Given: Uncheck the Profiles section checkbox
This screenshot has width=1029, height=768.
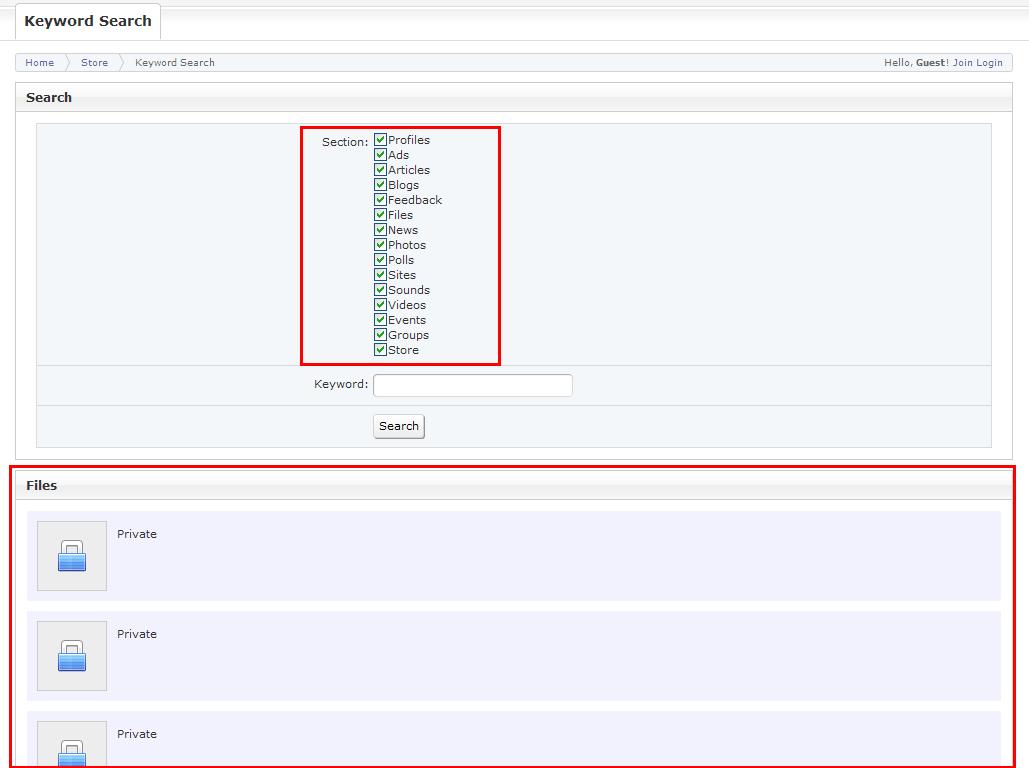Looking at the screenshot, I should 380,140.
